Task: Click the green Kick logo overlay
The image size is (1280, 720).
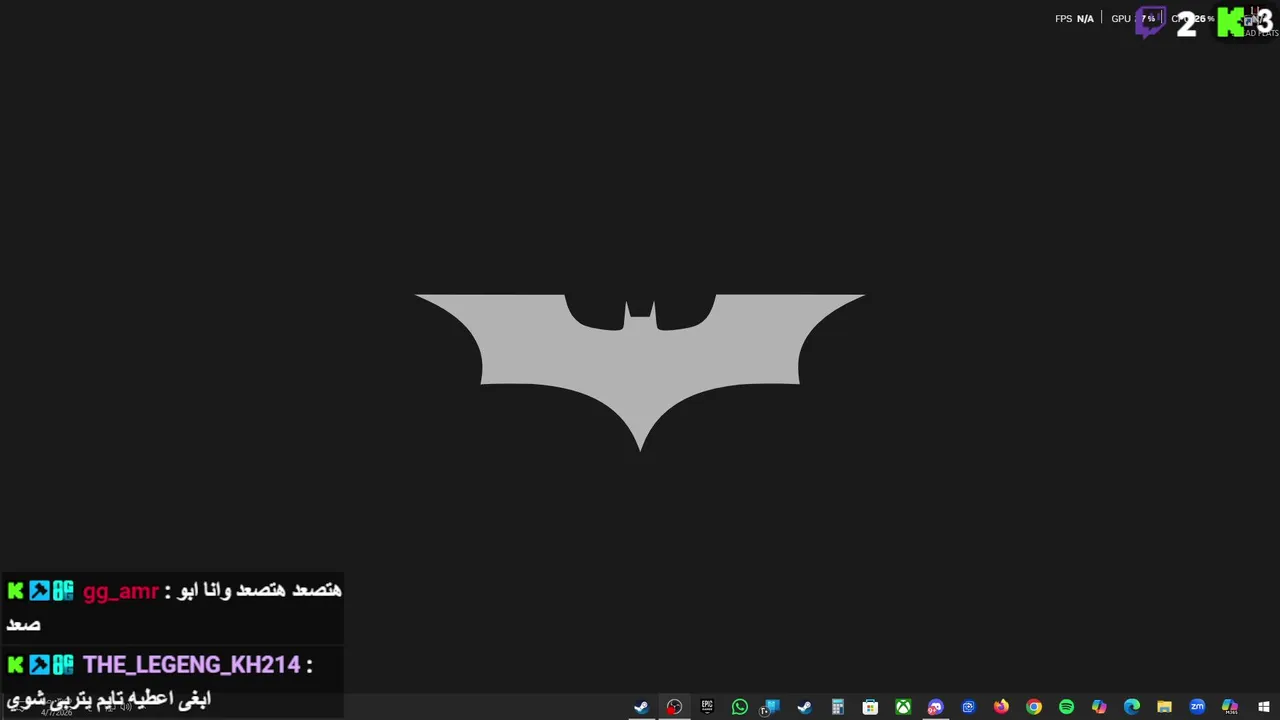Action: [x=1231, y=22]
